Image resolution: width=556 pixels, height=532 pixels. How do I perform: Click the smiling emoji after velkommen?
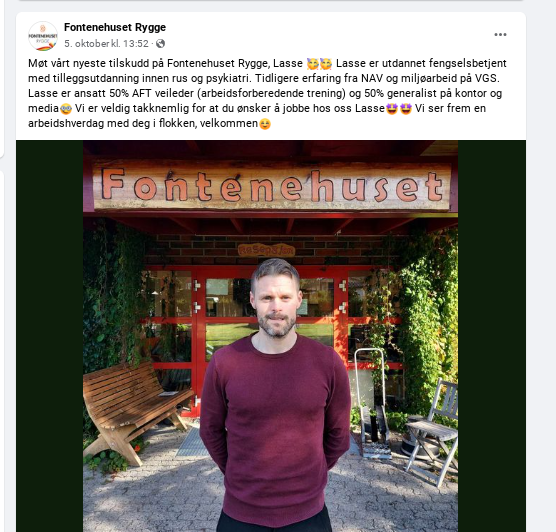tap(265, 124)
